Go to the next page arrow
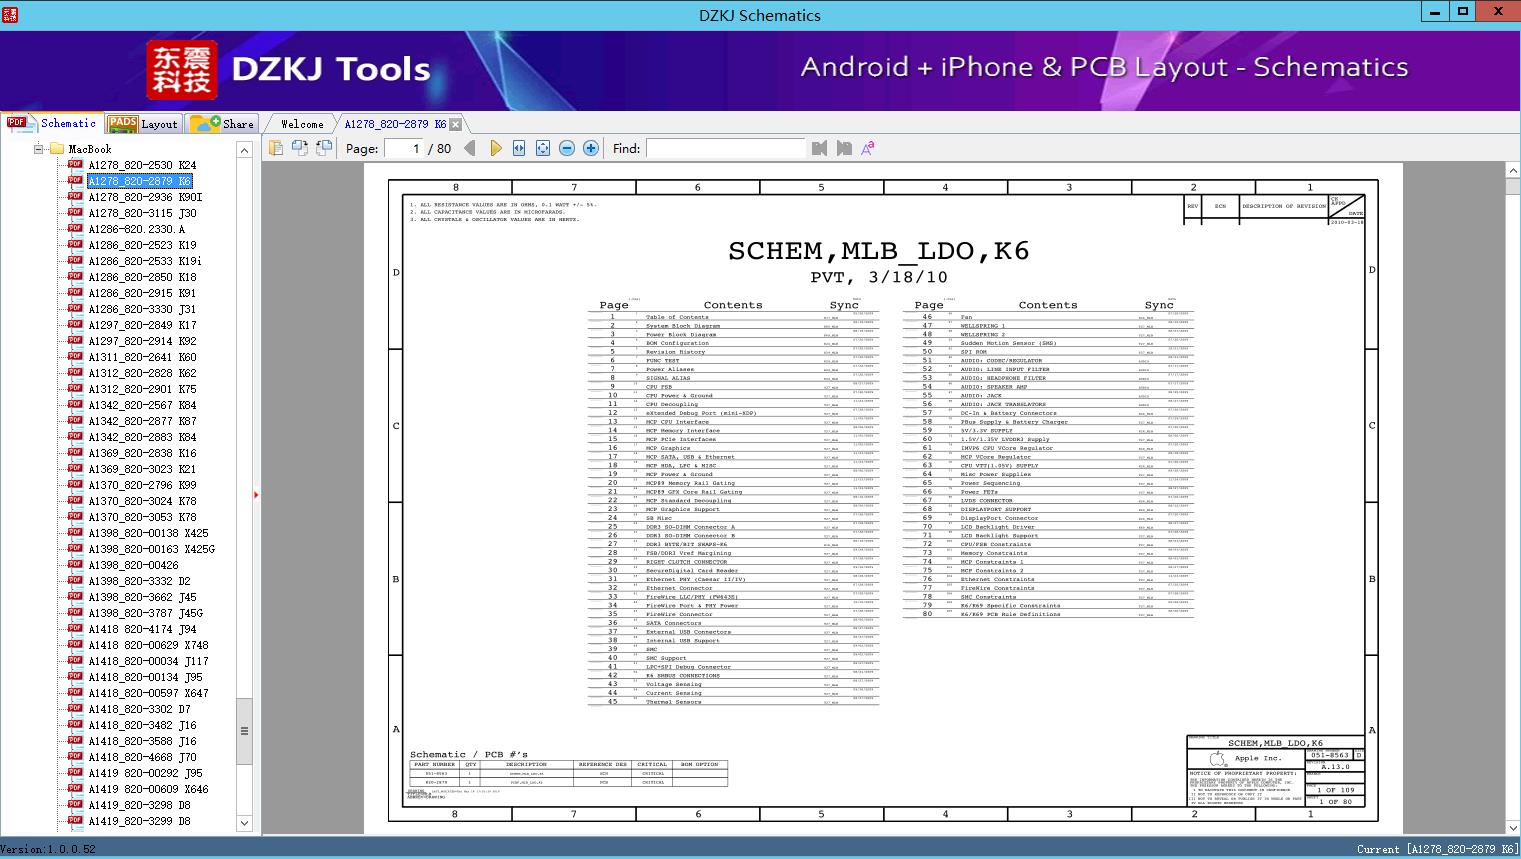The image size is (1521, 859). (x=495, y=148)
